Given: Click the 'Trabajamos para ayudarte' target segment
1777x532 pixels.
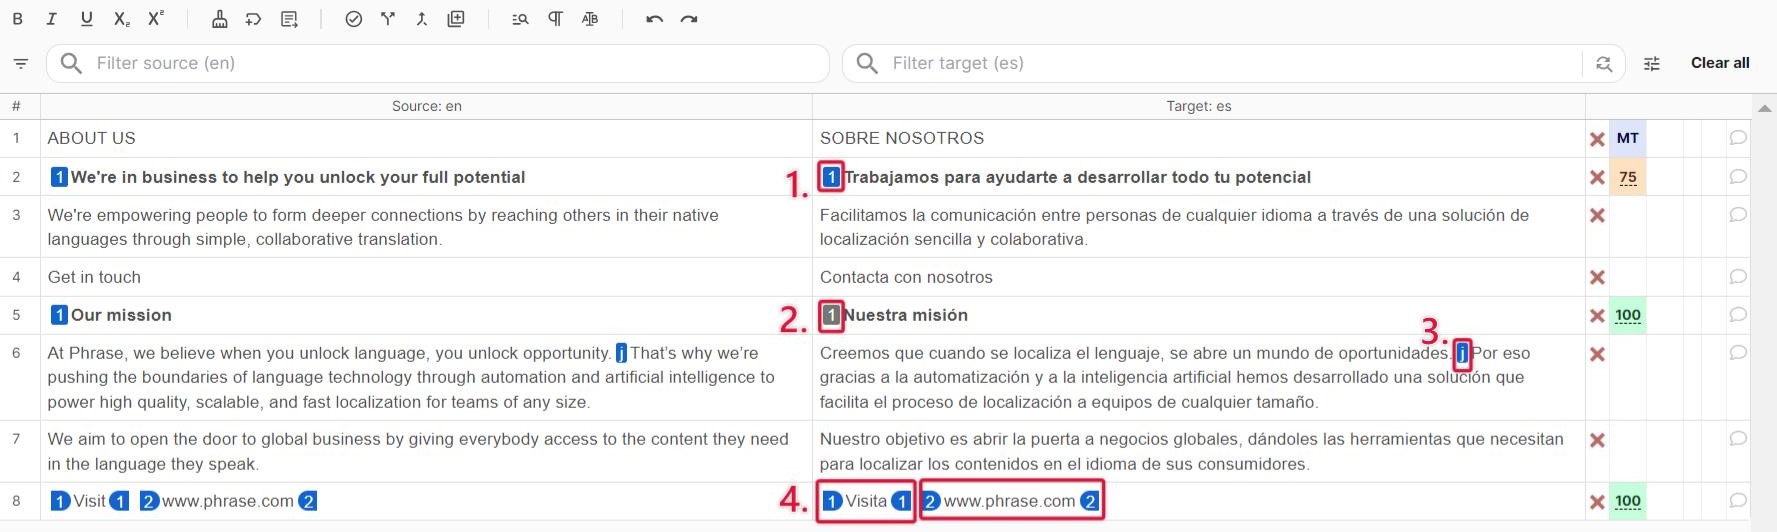Looking at the screenshot, I should coord(1198,177).
